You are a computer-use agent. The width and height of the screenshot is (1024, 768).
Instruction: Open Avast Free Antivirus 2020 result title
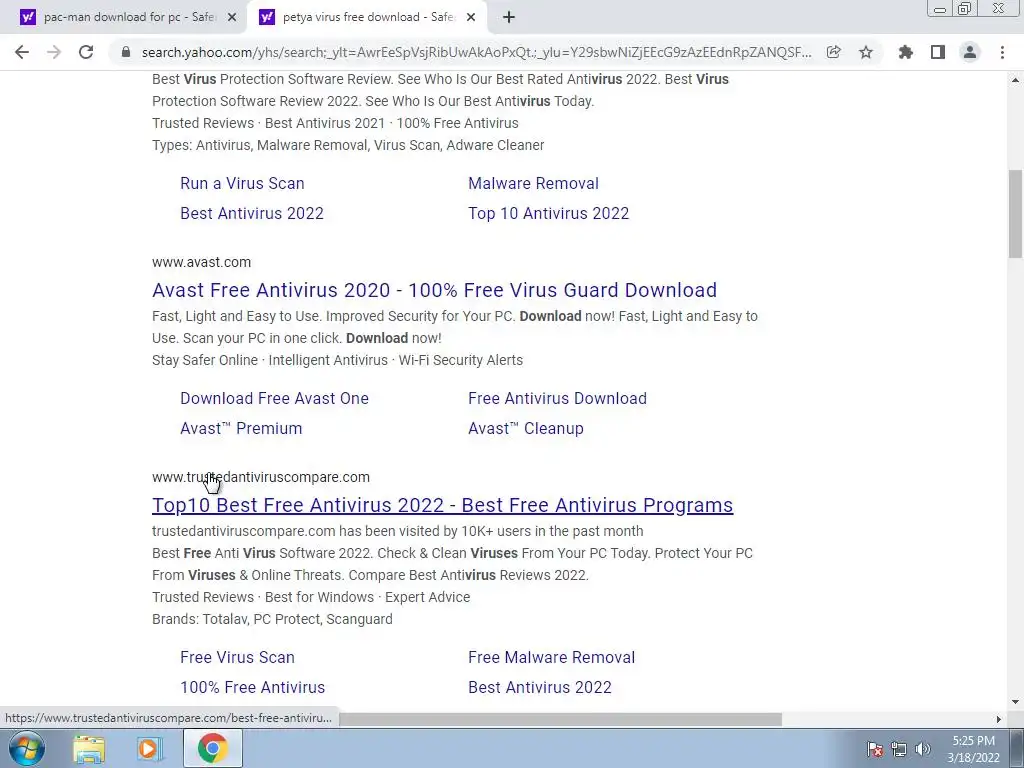[434, 290]
